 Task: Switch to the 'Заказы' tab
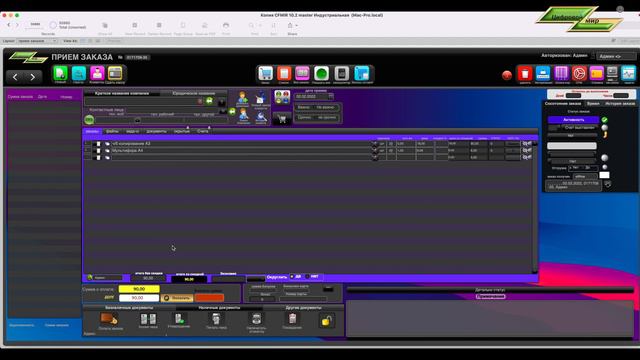click(x=92, y=131)
